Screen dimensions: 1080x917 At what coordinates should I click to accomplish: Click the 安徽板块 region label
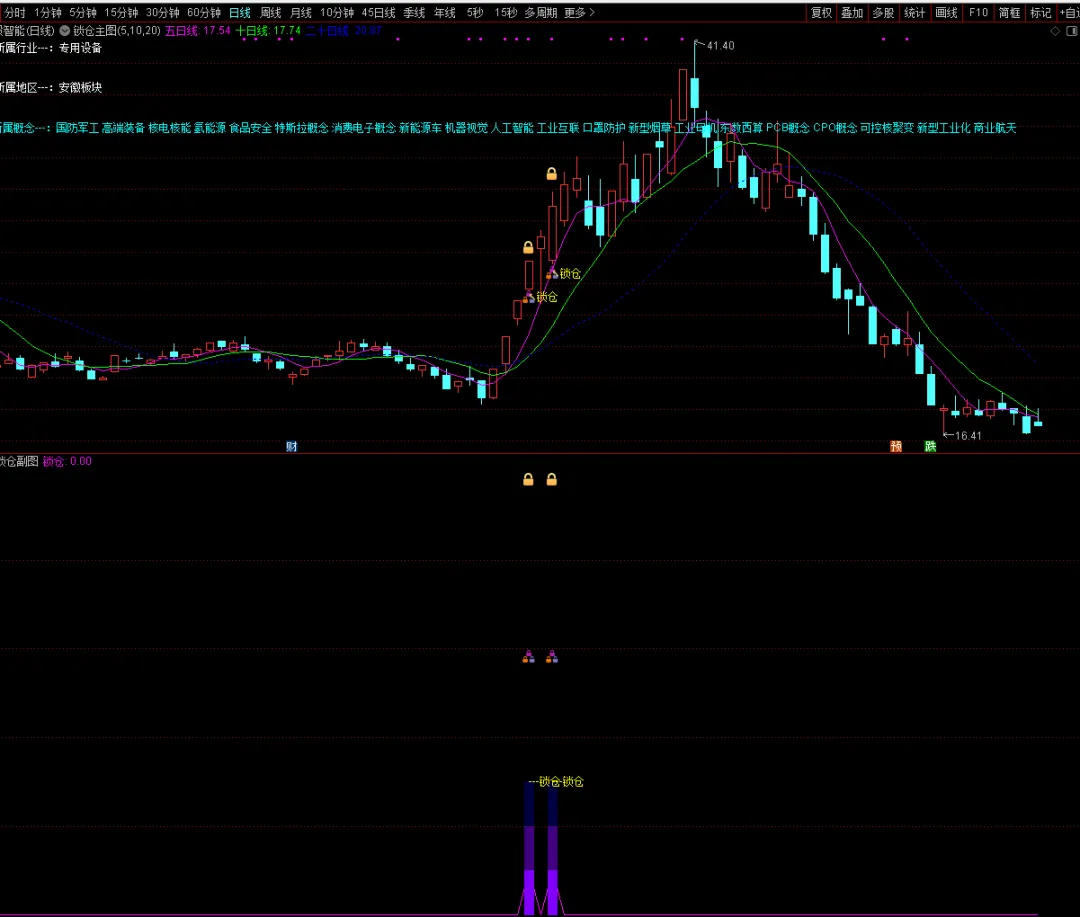click(x=80, y=87)
